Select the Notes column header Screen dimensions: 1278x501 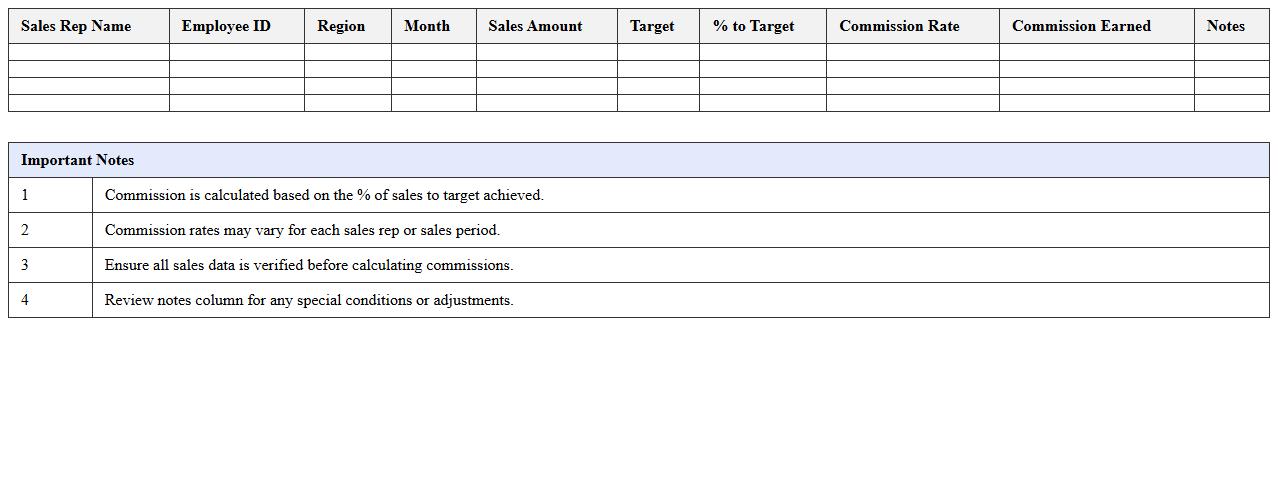pos(1225,26)
